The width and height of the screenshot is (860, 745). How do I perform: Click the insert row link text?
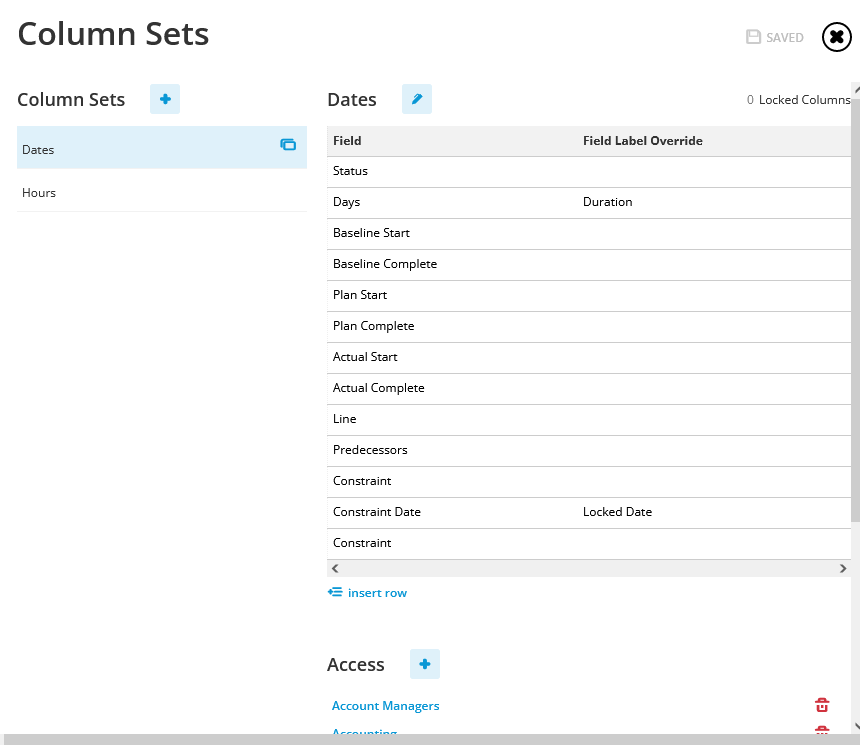(377, 592)
